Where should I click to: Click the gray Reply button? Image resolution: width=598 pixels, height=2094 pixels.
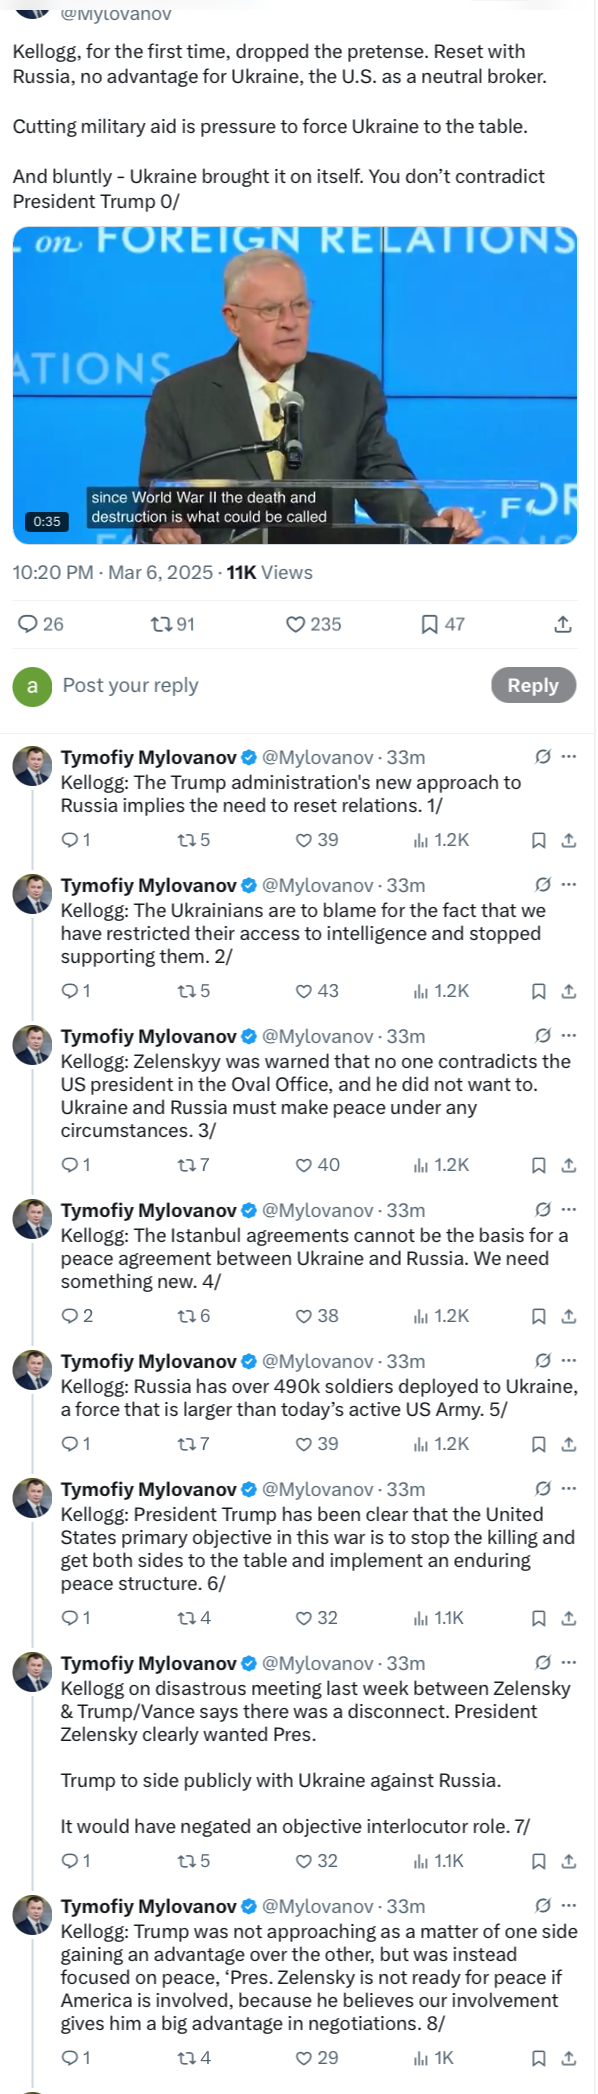[x=533, y=685]
